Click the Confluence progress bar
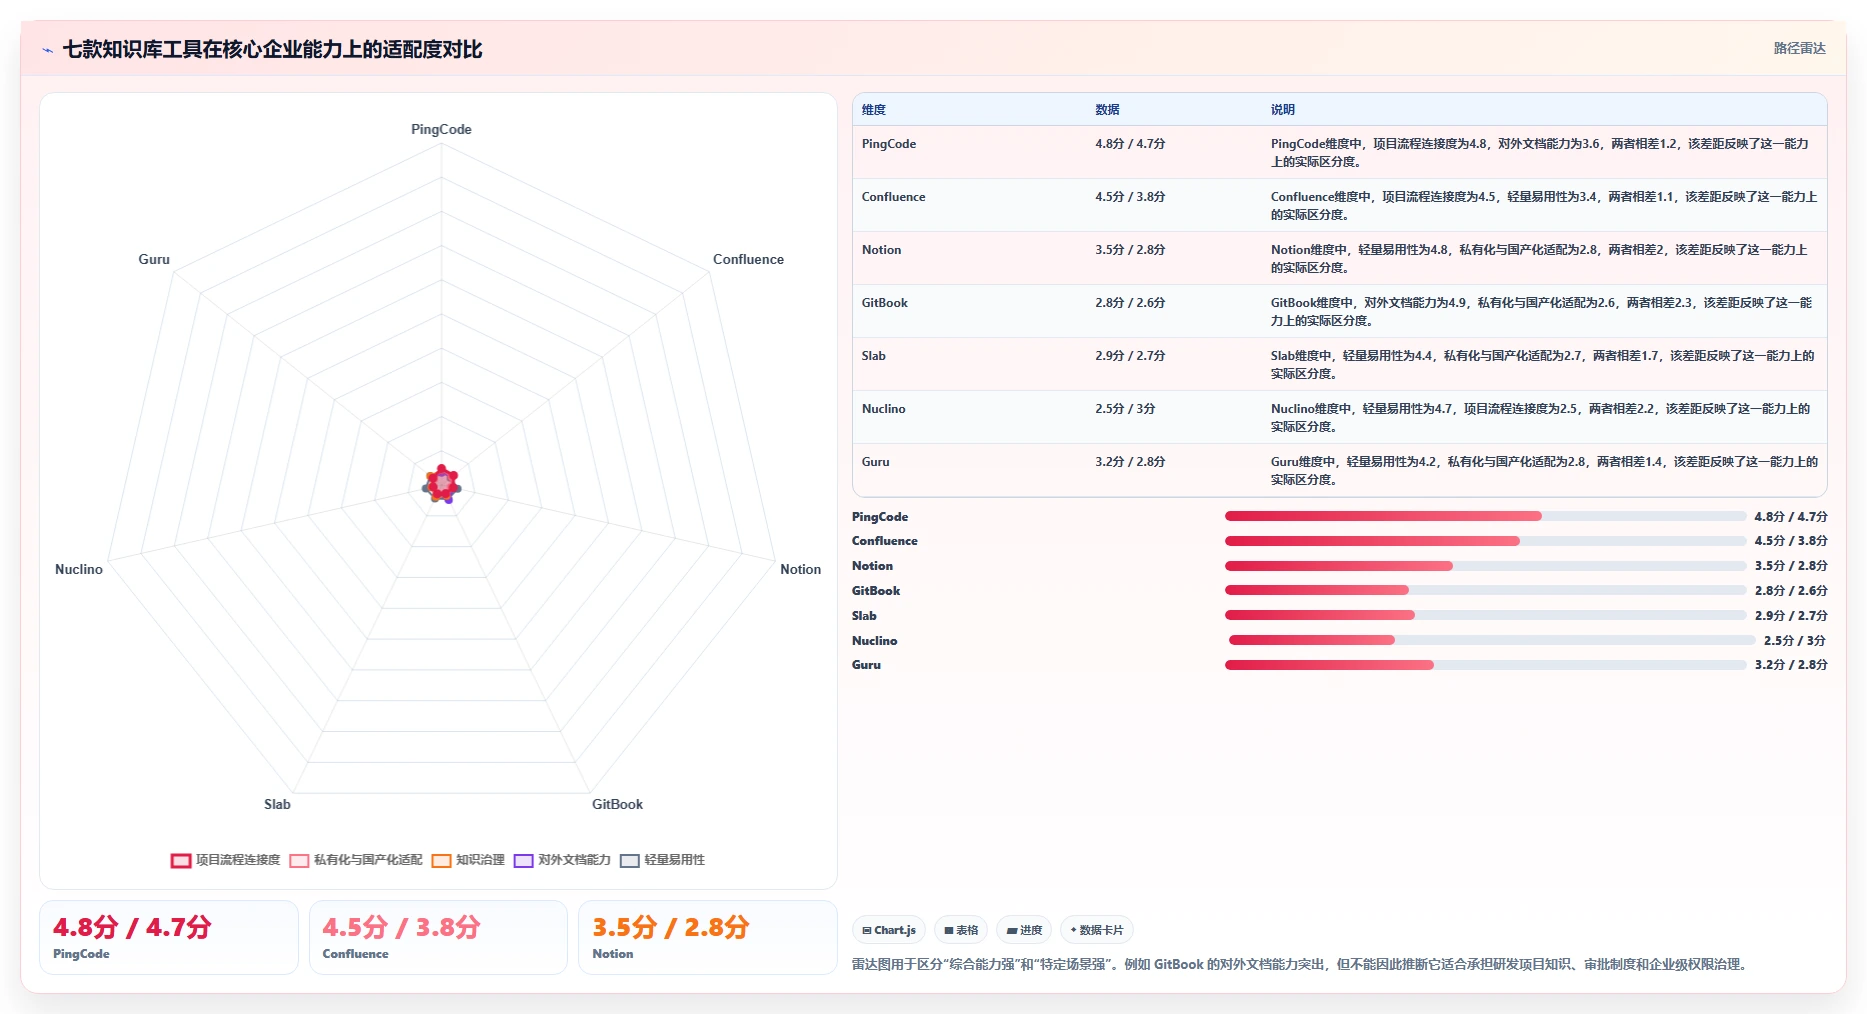Screen dimensions: 1867x1014 1485,541
